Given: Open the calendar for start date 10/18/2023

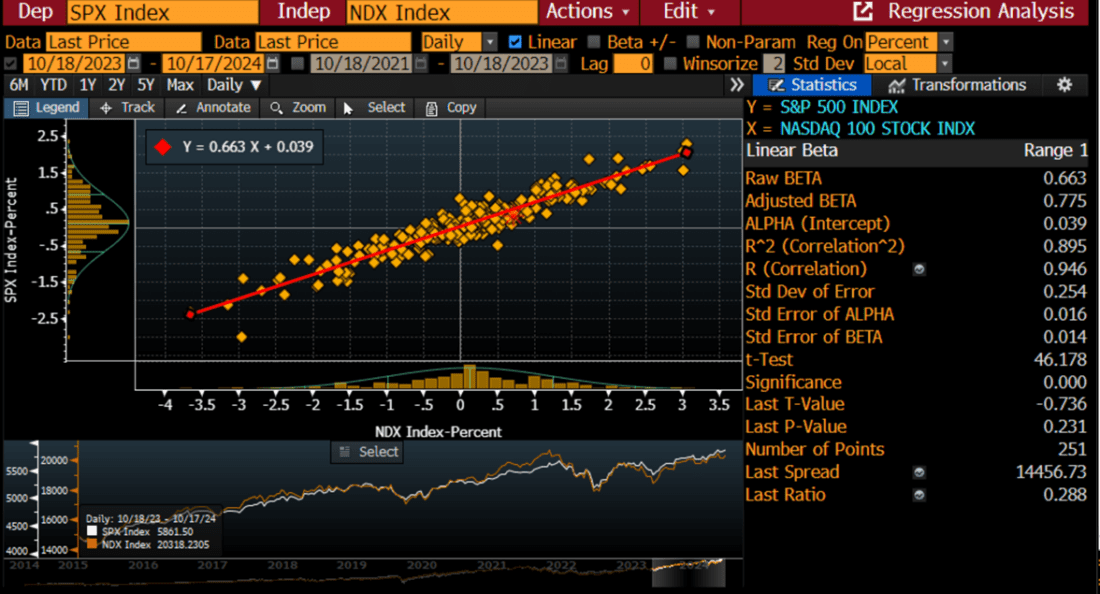Looking at the screenshot, I should coord(133,64).
